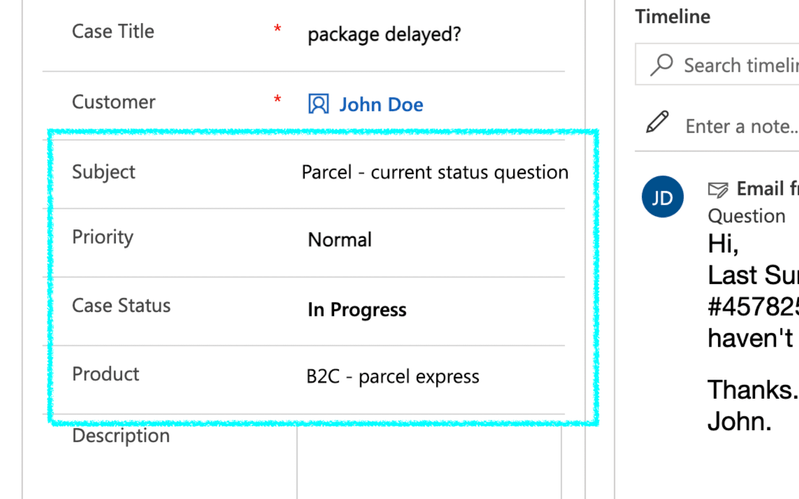Viewport: 799px width, 499px height.
Task: Click the JD avatar circle
Action: click(663, 197)
